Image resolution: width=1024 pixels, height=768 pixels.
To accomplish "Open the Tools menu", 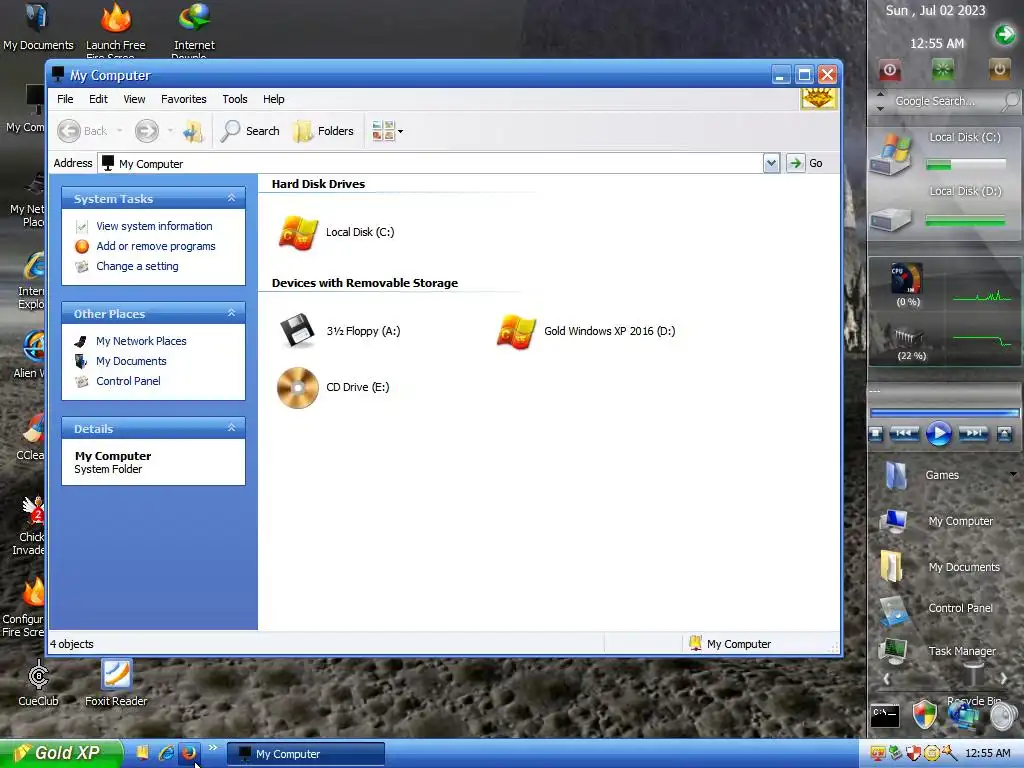I will (x=234, y=99).
